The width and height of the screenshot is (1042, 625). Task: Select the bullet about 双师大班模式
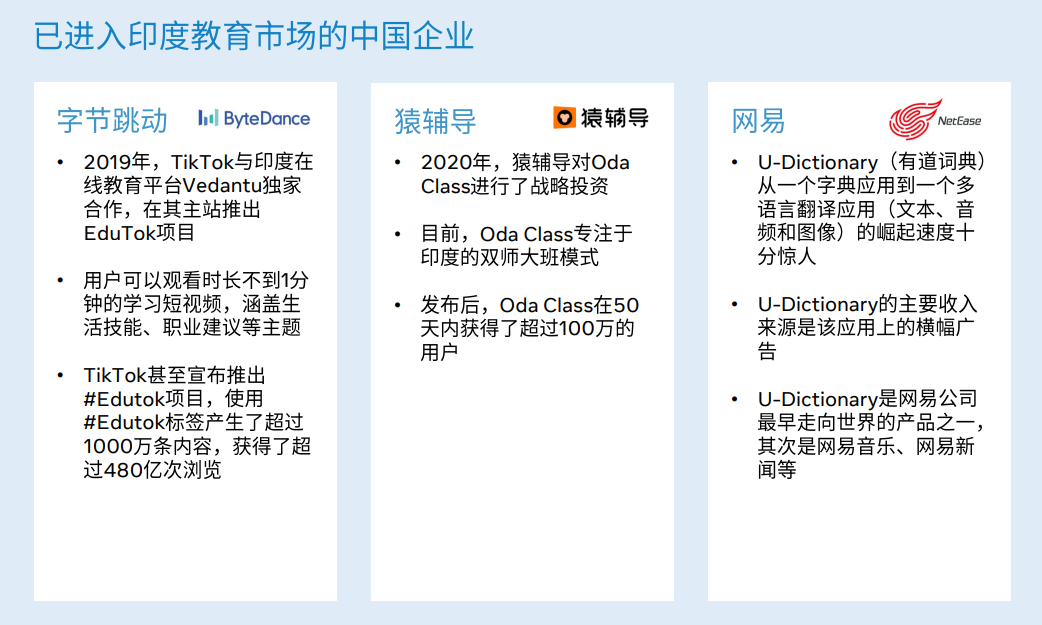point(525,245)
